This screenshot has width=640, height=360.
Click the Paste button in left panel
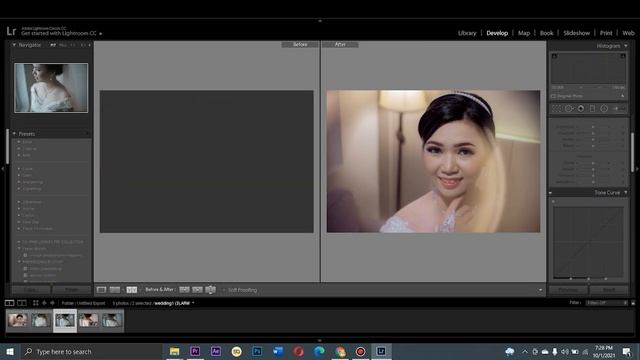coord(72,290)
